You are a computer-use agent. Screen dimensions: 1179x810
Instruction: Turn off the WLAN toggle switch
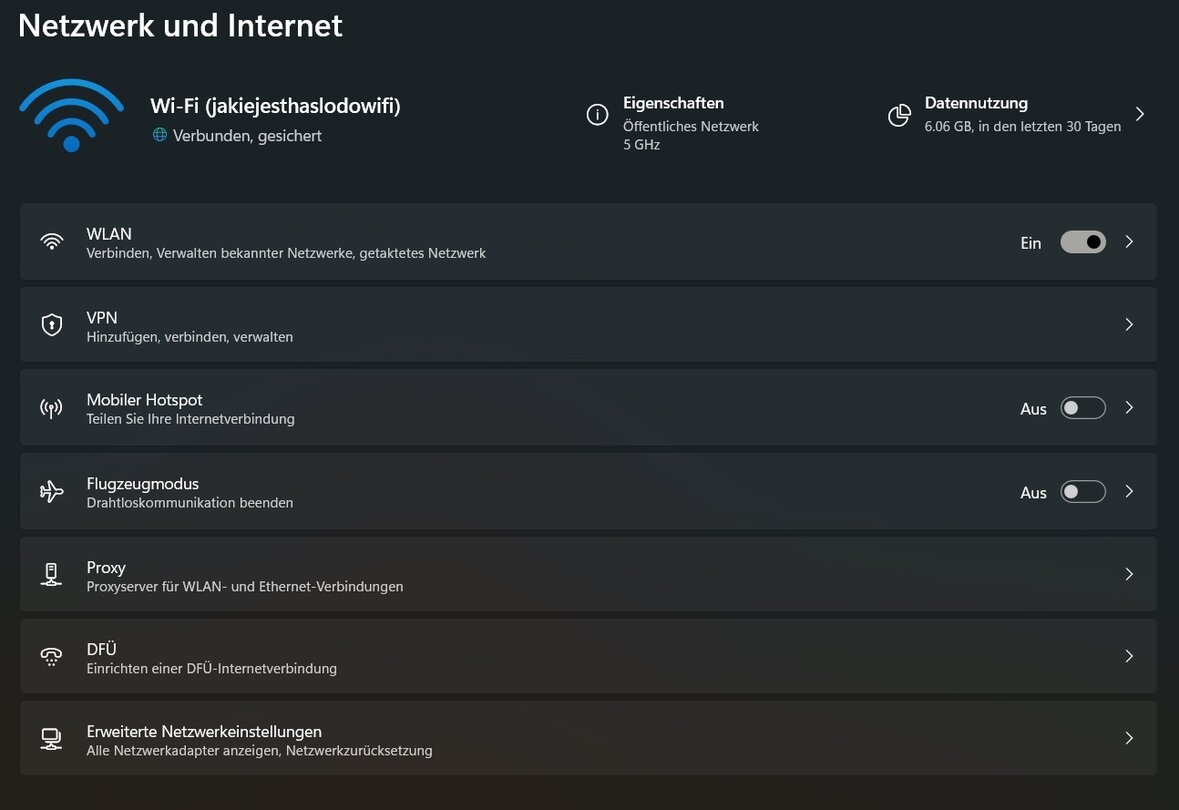click(x=1083, y=242)
